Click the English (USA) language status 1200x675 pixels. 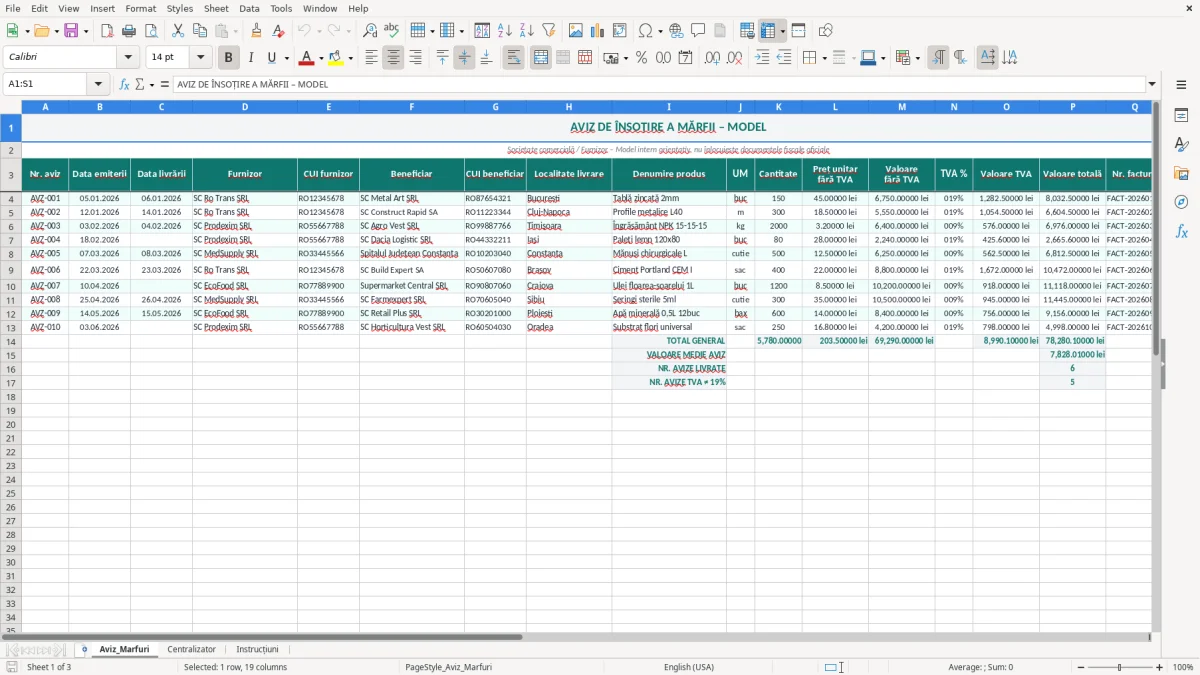tap(689, 667)
